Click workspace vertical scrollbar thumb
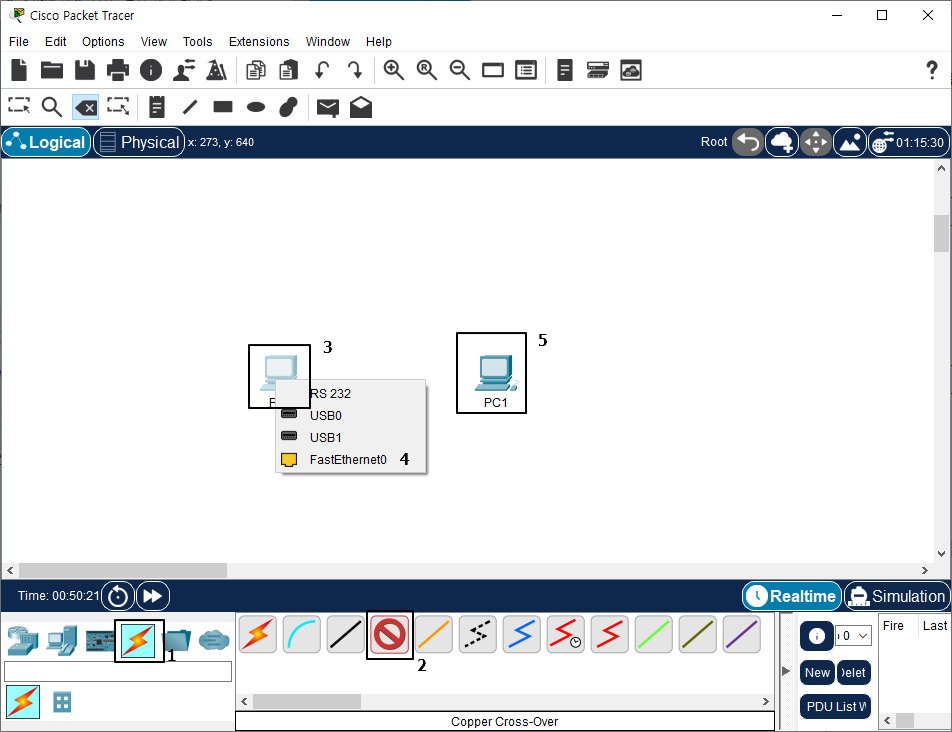952x732 pixels. pos(941,233)
